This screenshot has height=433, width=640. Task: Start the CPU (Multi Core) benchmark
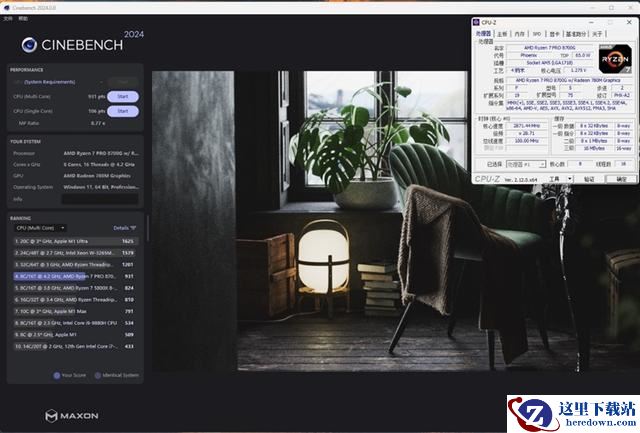click(123, 97)
